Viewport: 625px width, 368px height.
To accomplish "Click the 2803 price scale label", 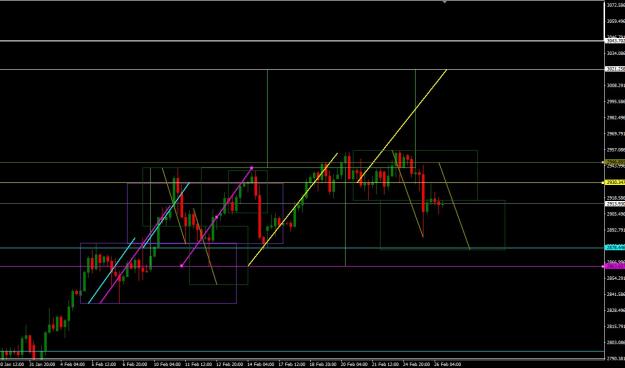I will pyautogui.click(x=616, y=342).
